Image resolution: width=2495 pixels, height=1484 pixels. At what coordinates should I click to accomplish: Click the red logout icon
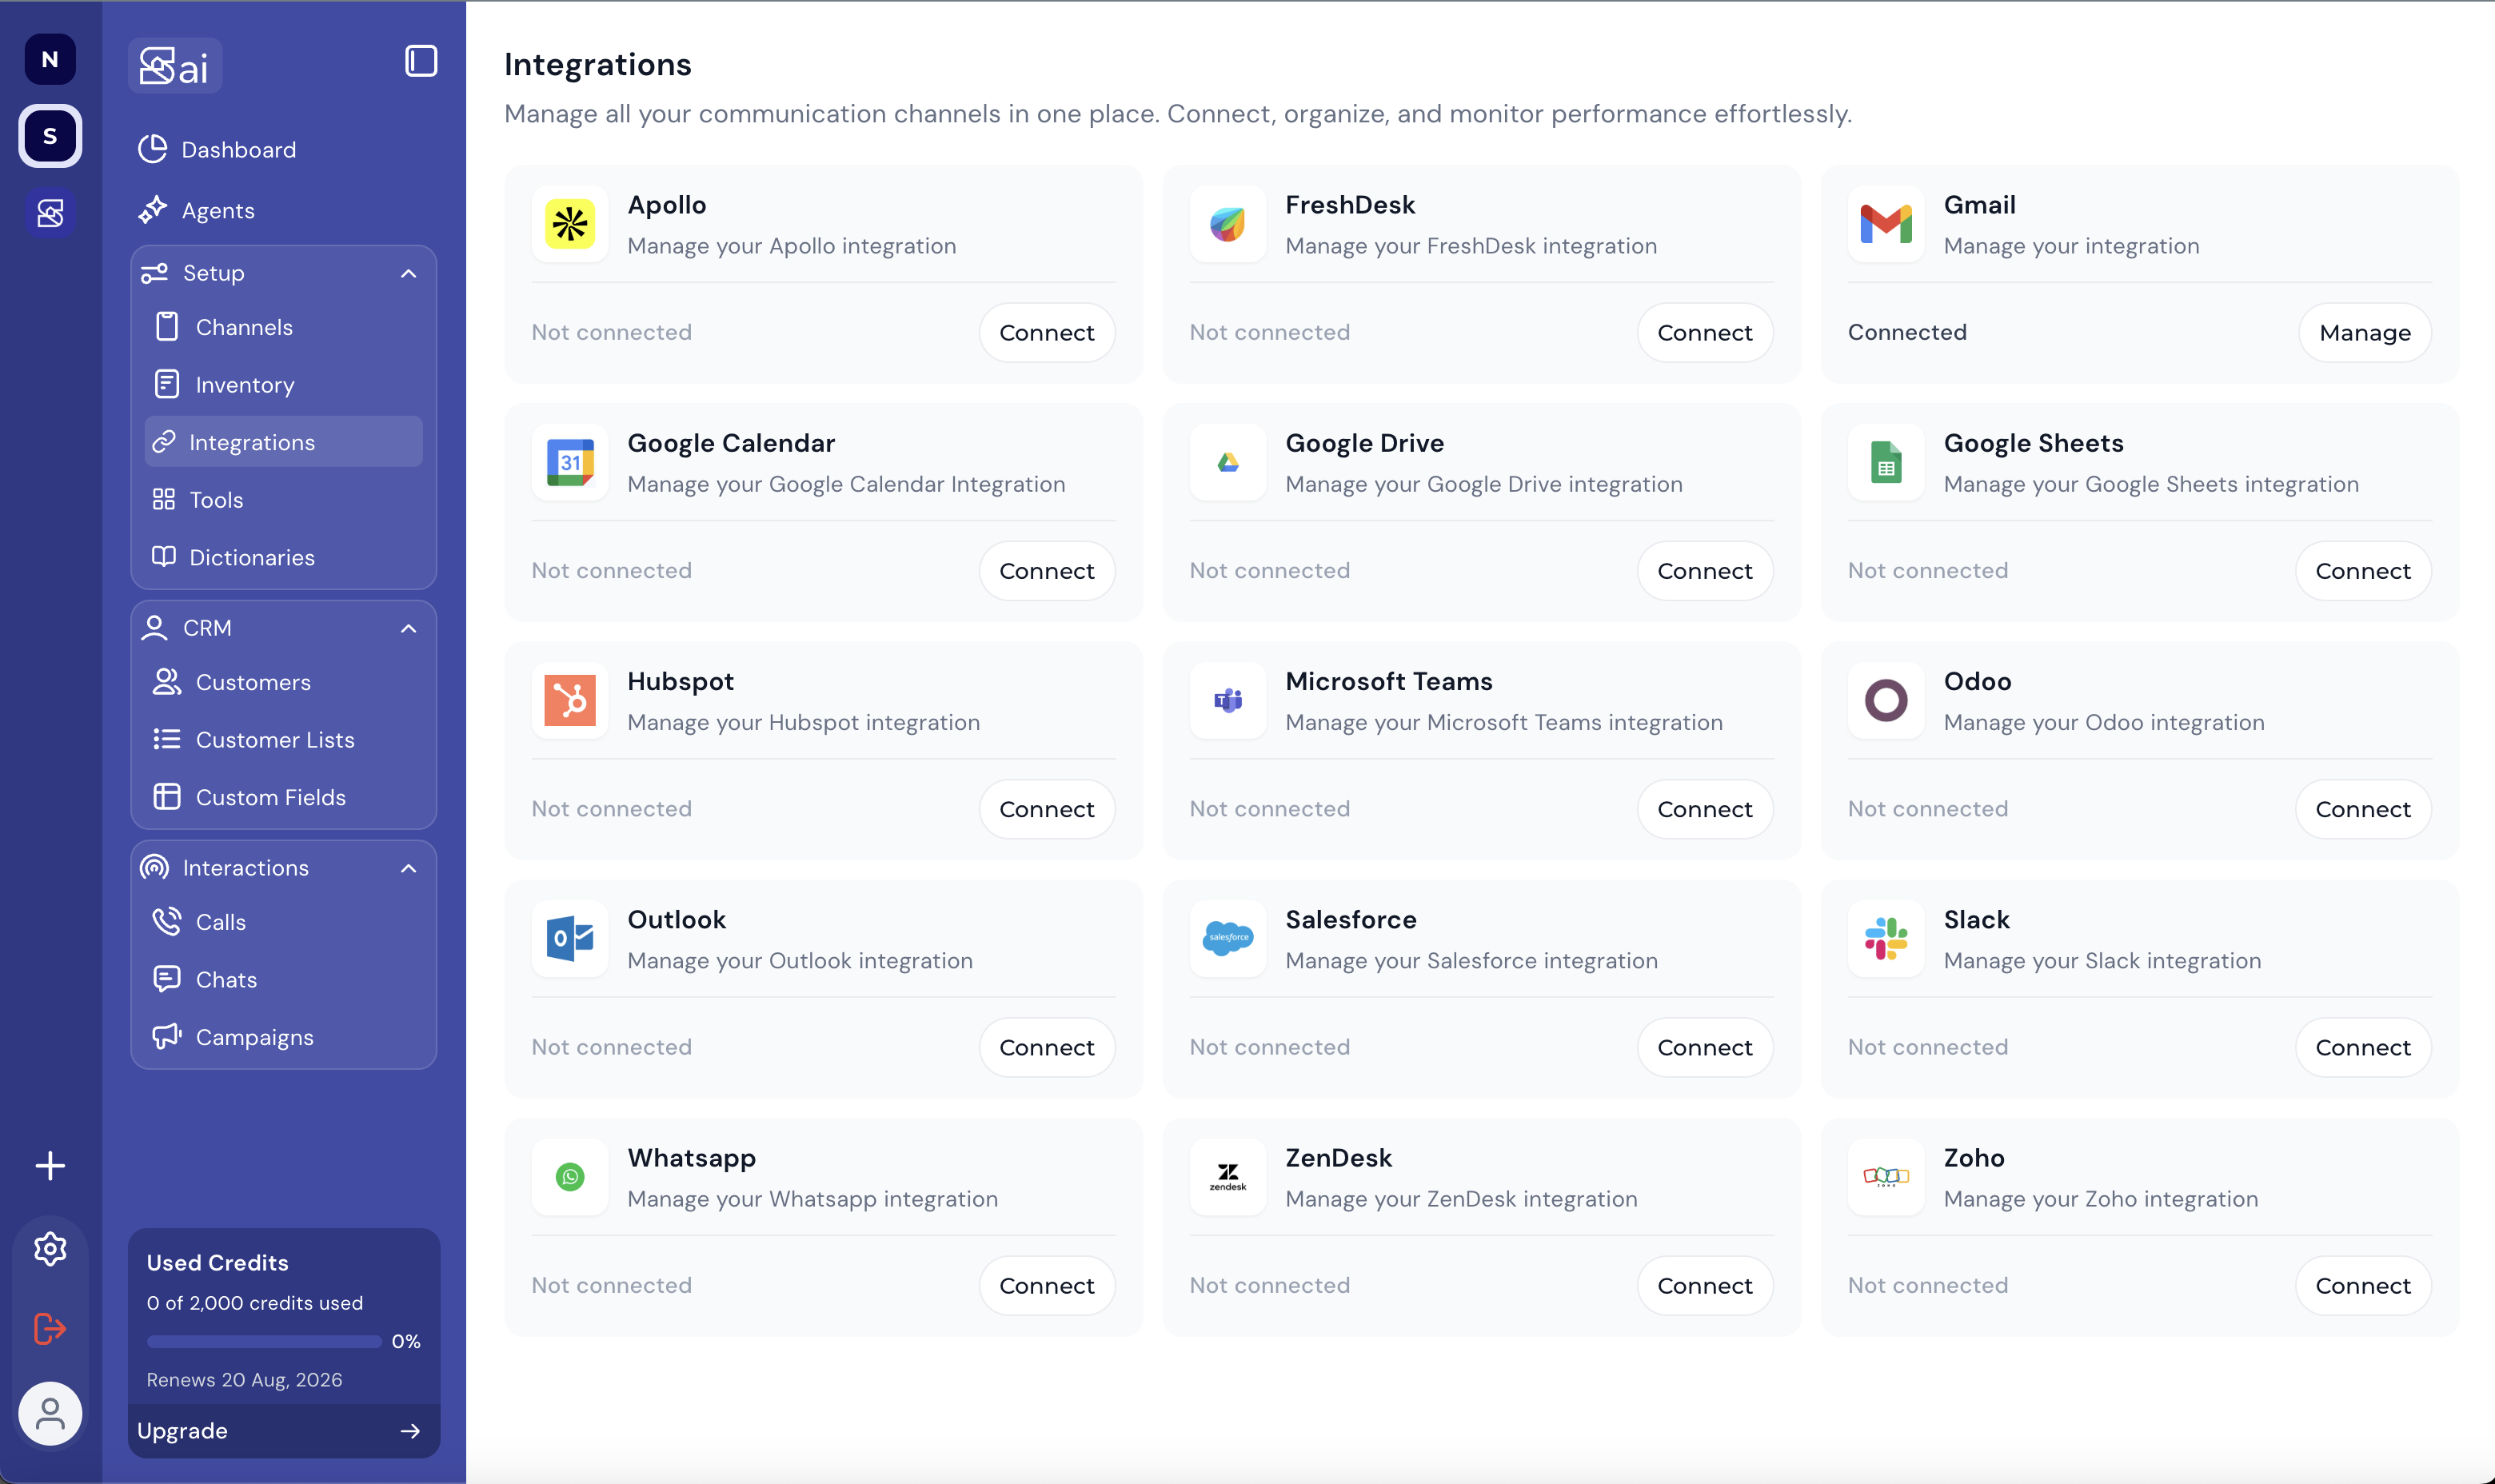(x=50, y=1329)
